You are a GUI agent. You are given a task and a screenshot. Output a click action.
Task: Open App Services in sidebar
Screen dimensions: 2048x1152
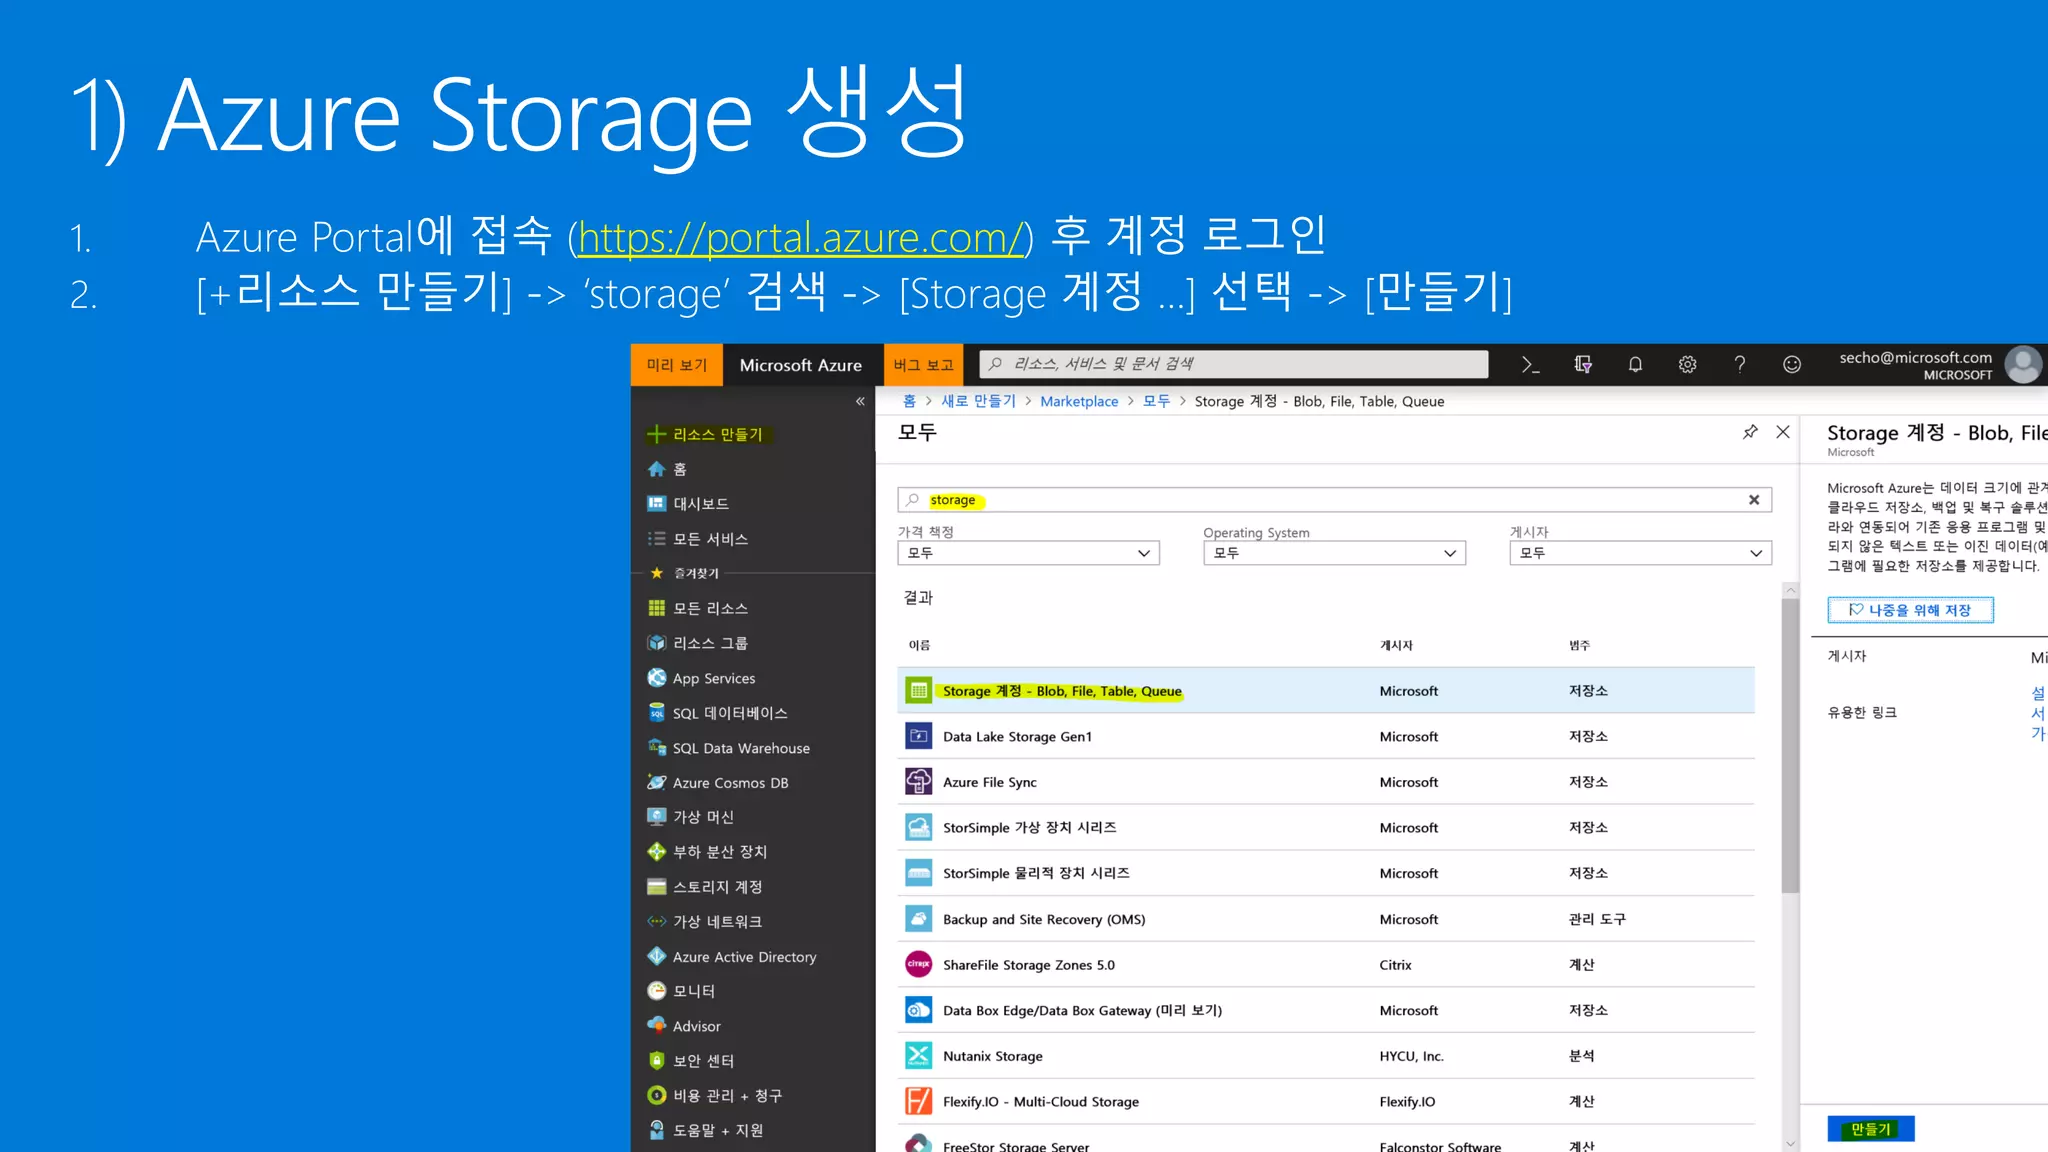[x=701, y=678]
